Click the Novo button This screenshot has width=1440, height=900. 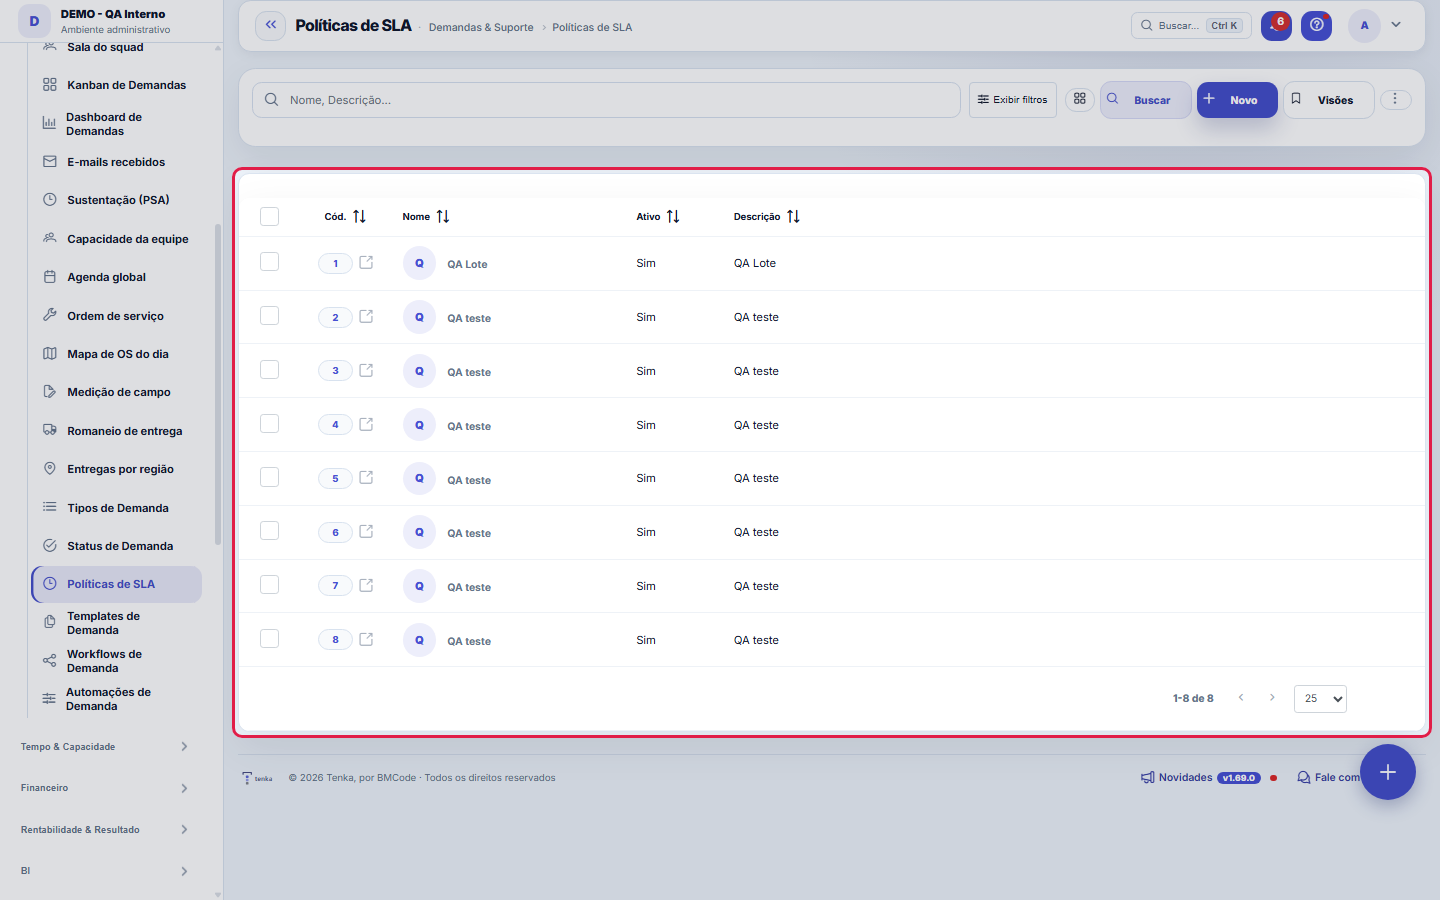pos(1237,100)
